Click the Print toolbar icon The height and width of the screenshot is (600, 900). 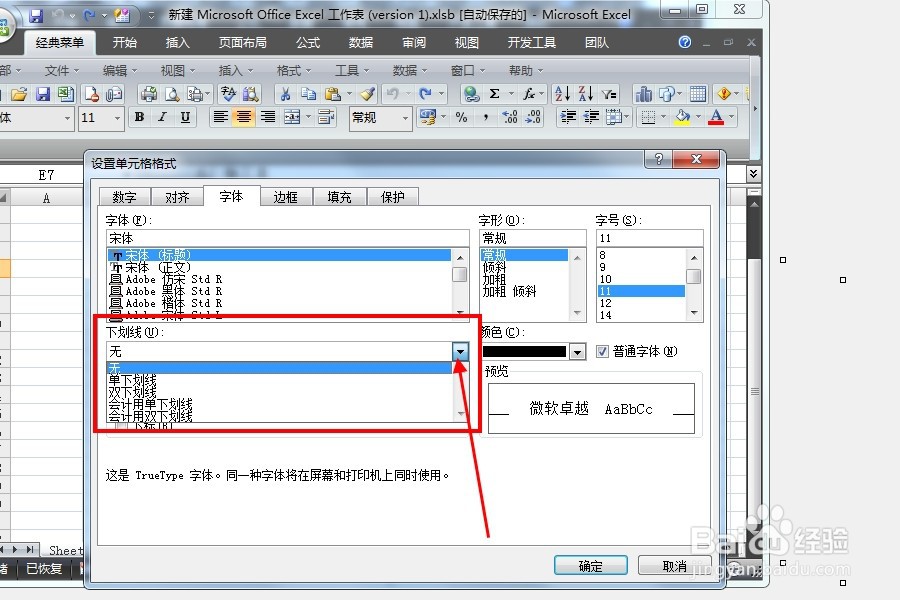[149, 94]
